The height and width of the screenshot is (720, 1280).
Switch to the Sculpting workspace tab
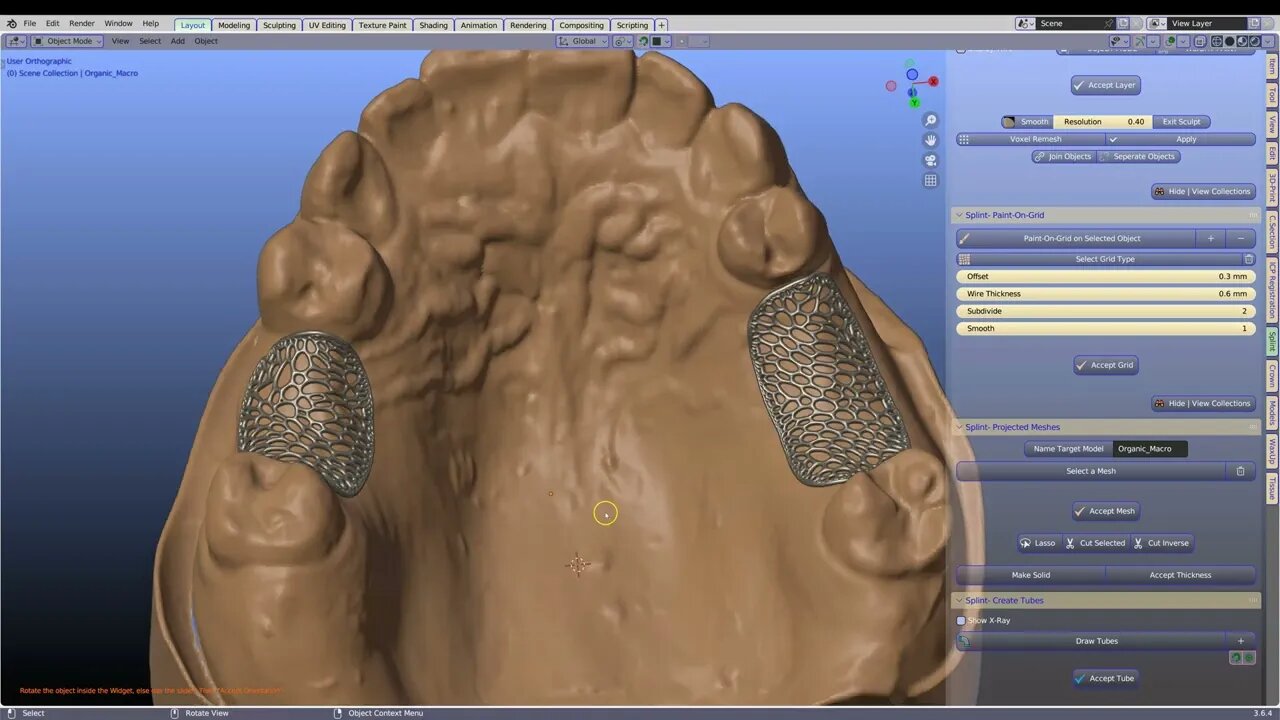(279, 25)
